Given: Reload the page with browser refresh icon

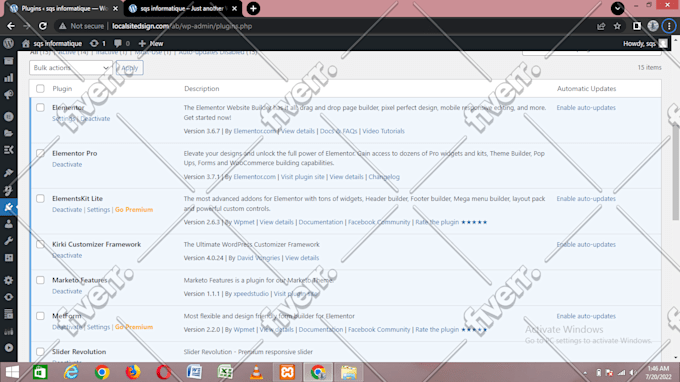Looking at the screenshot, I should pyautogui.click(x=42, y=26).
